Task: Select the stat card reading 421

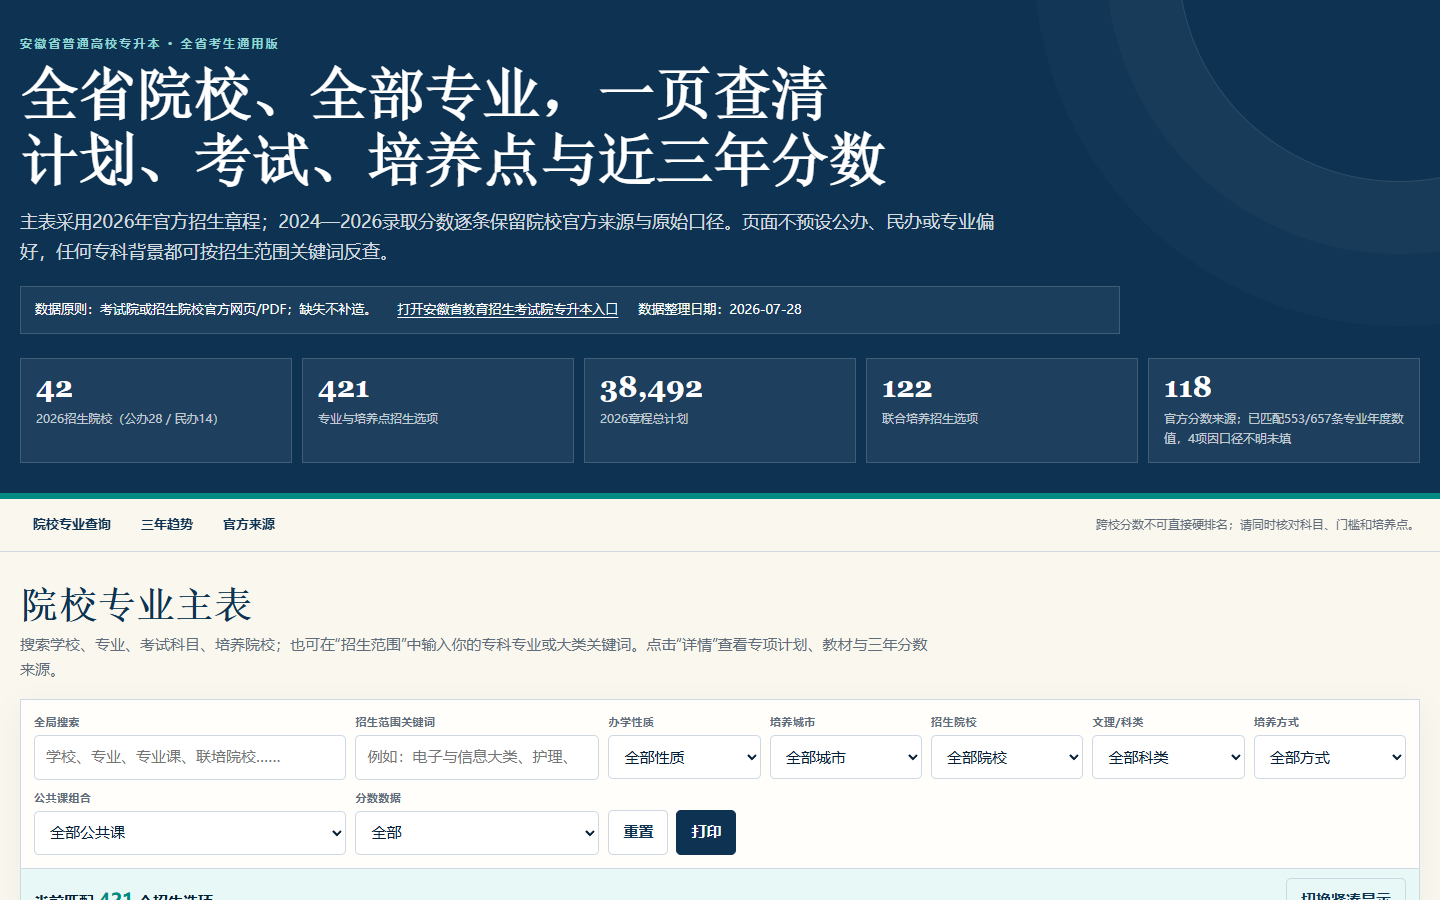Action: tap(438, 410)
